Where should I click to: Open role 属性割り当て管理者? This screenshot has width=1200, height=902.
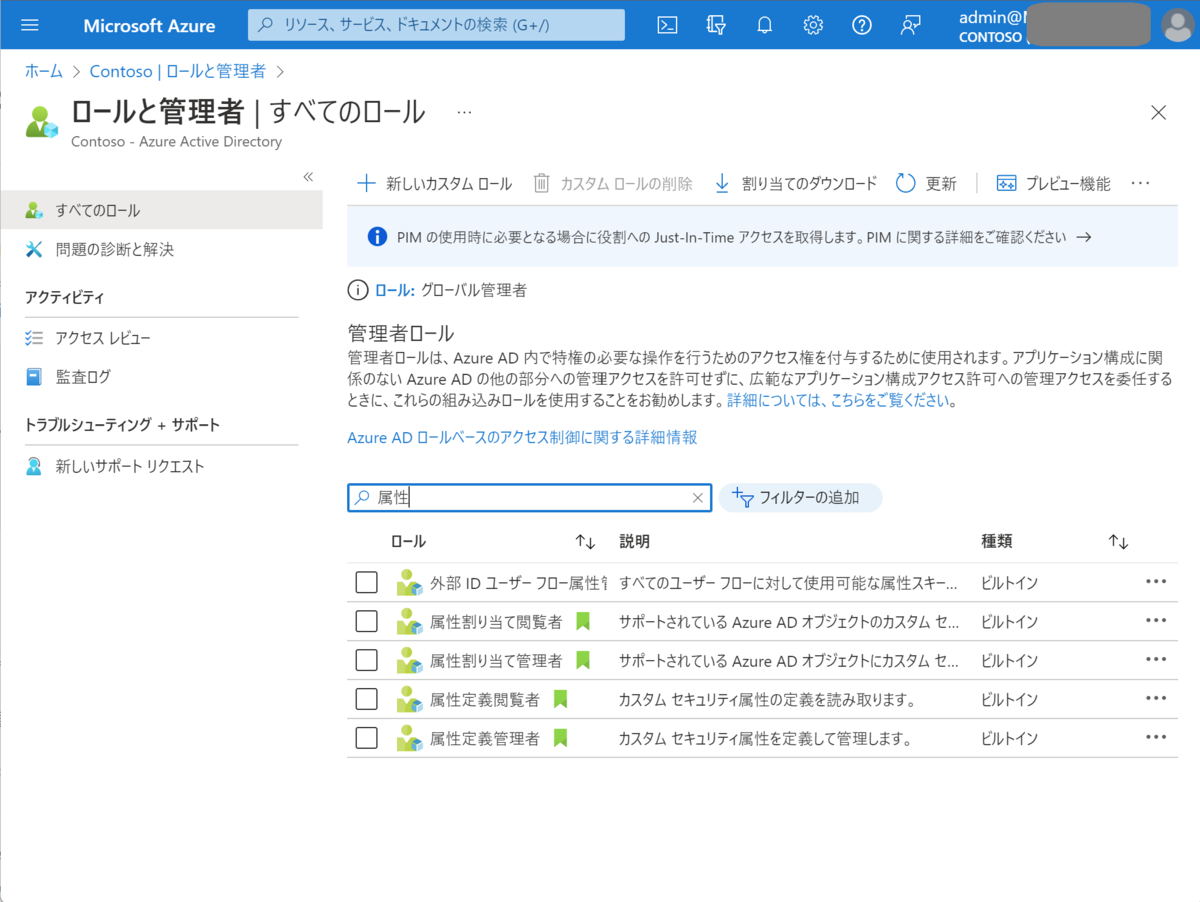(496, 660)
